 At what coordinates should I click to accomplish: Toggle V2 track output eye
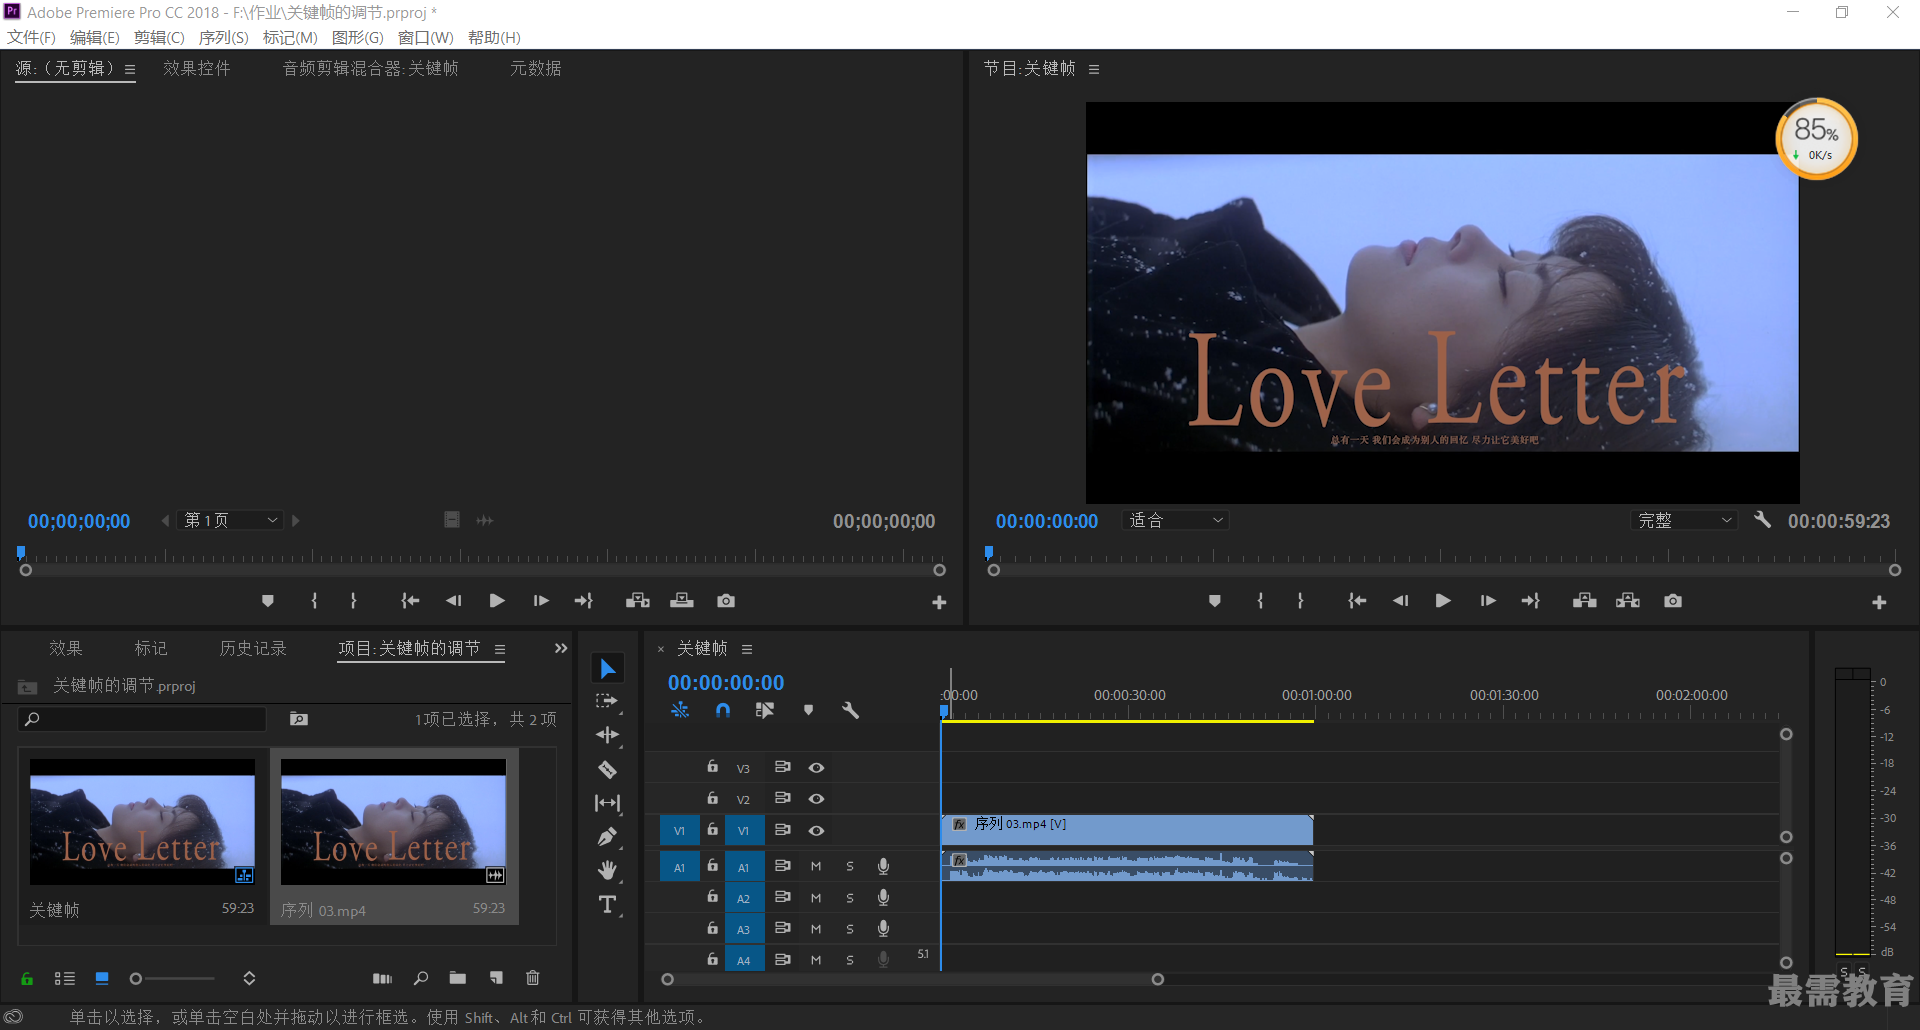tap(816, 799)
